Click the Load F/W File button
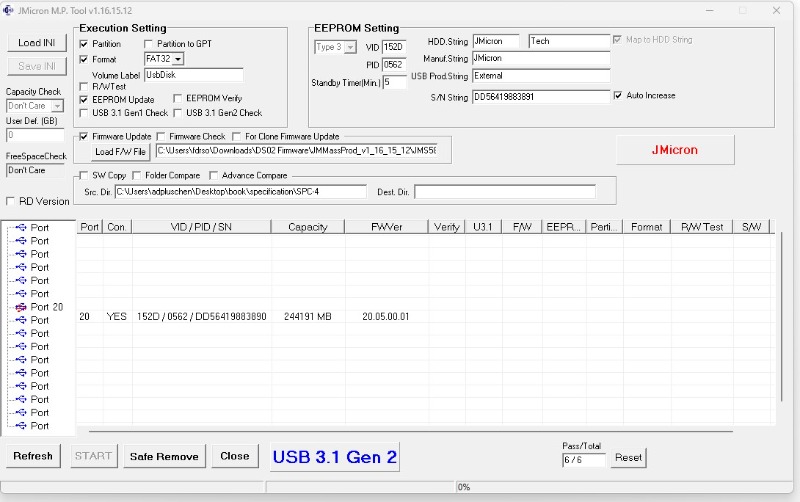 point(120,152)
